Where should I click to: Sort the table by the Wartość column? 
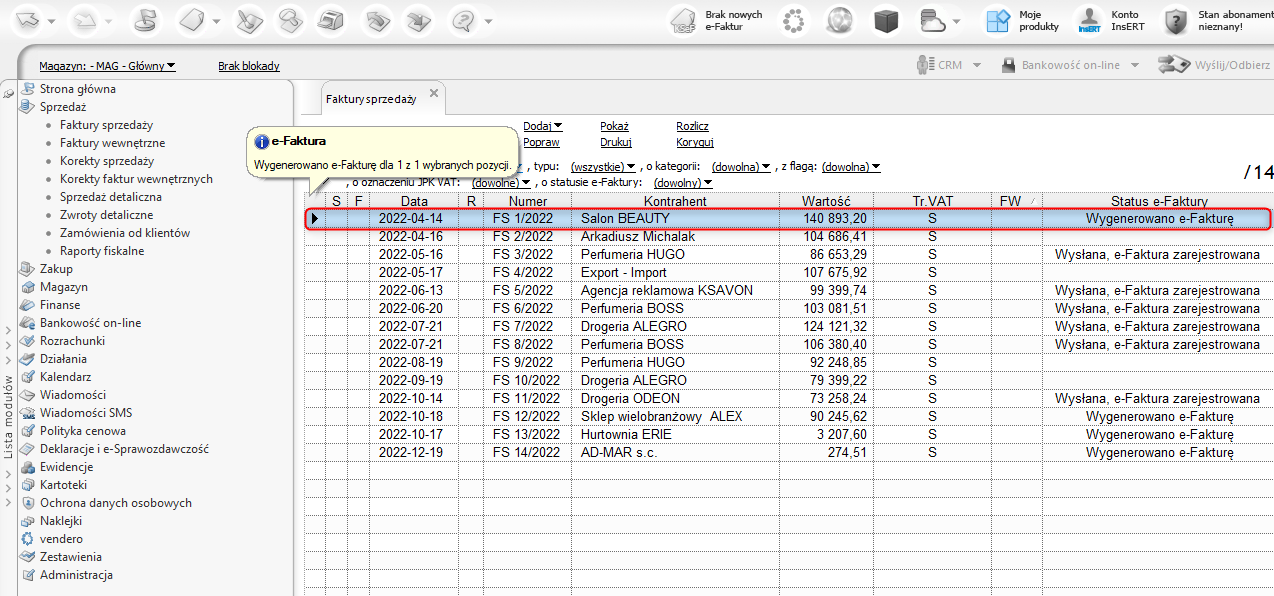pyautogui.click(x=825, y=201)
